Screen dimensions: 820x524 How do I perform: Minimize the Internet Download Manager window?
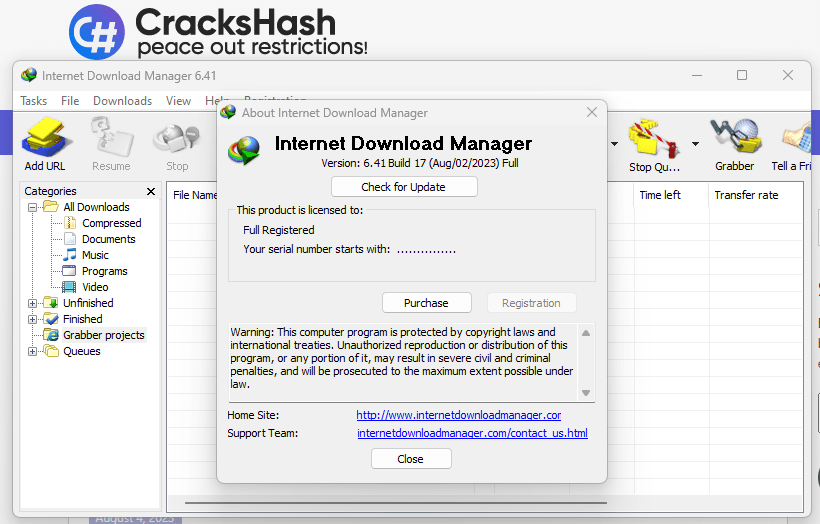(x=697, y=75)
